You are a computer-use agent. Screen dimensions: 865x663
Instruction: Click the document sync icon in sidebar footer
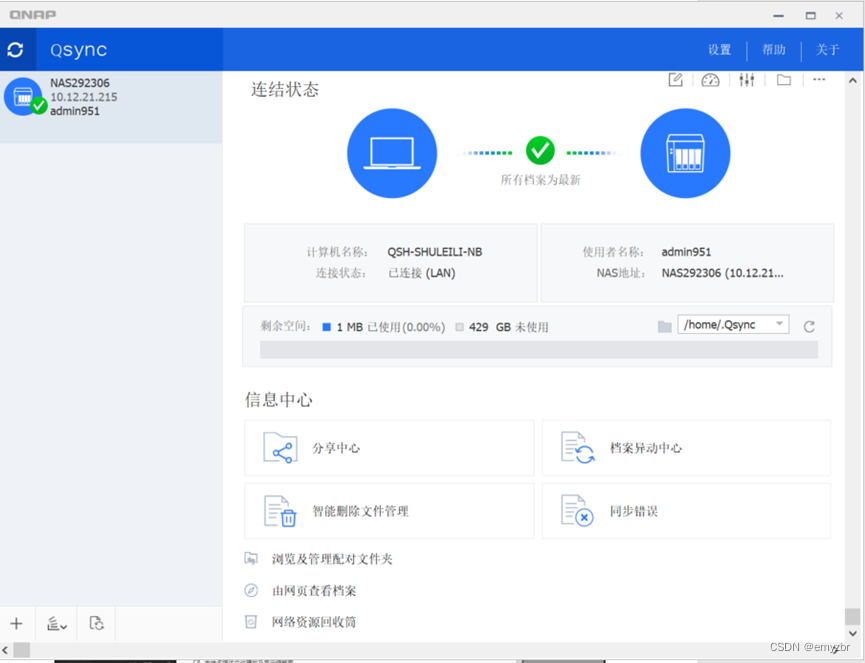97,623
